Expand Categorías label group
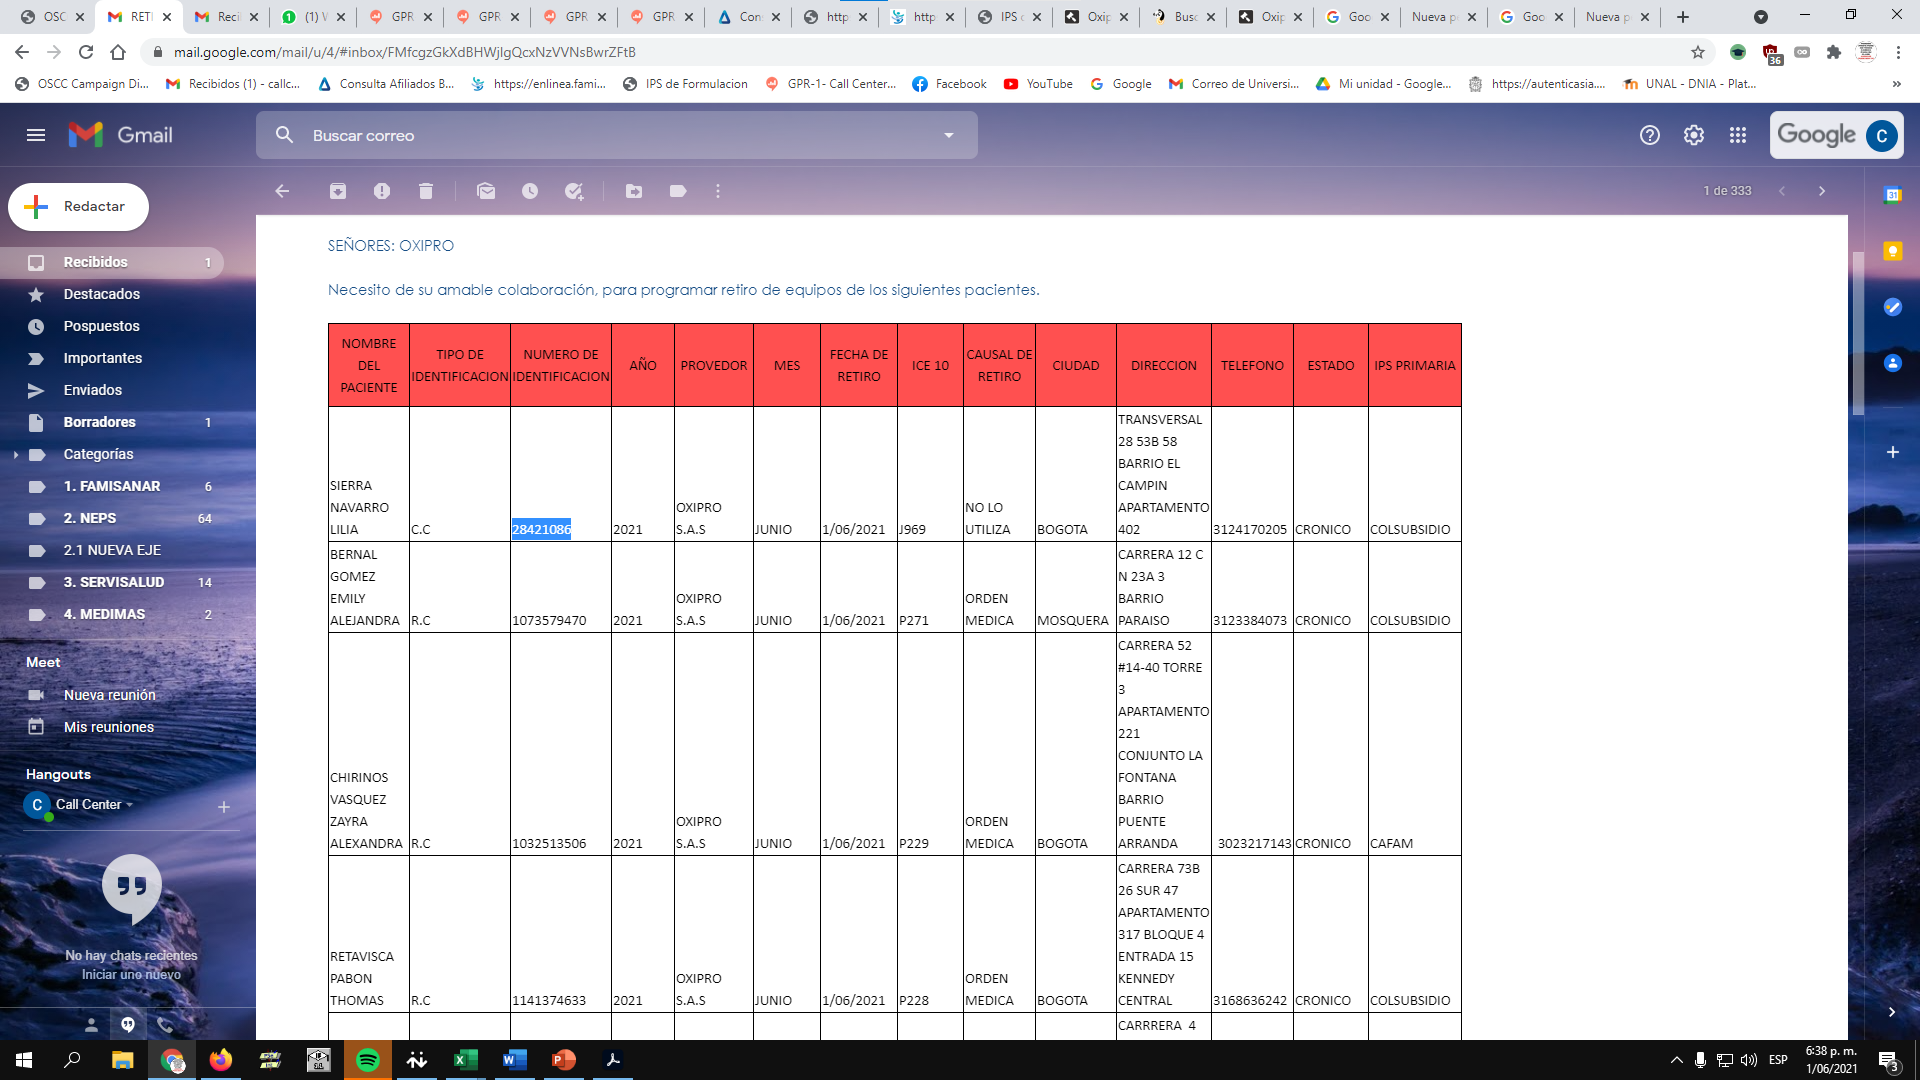1920x1080 pixels. pyautogui.click(x=16, y=455)
